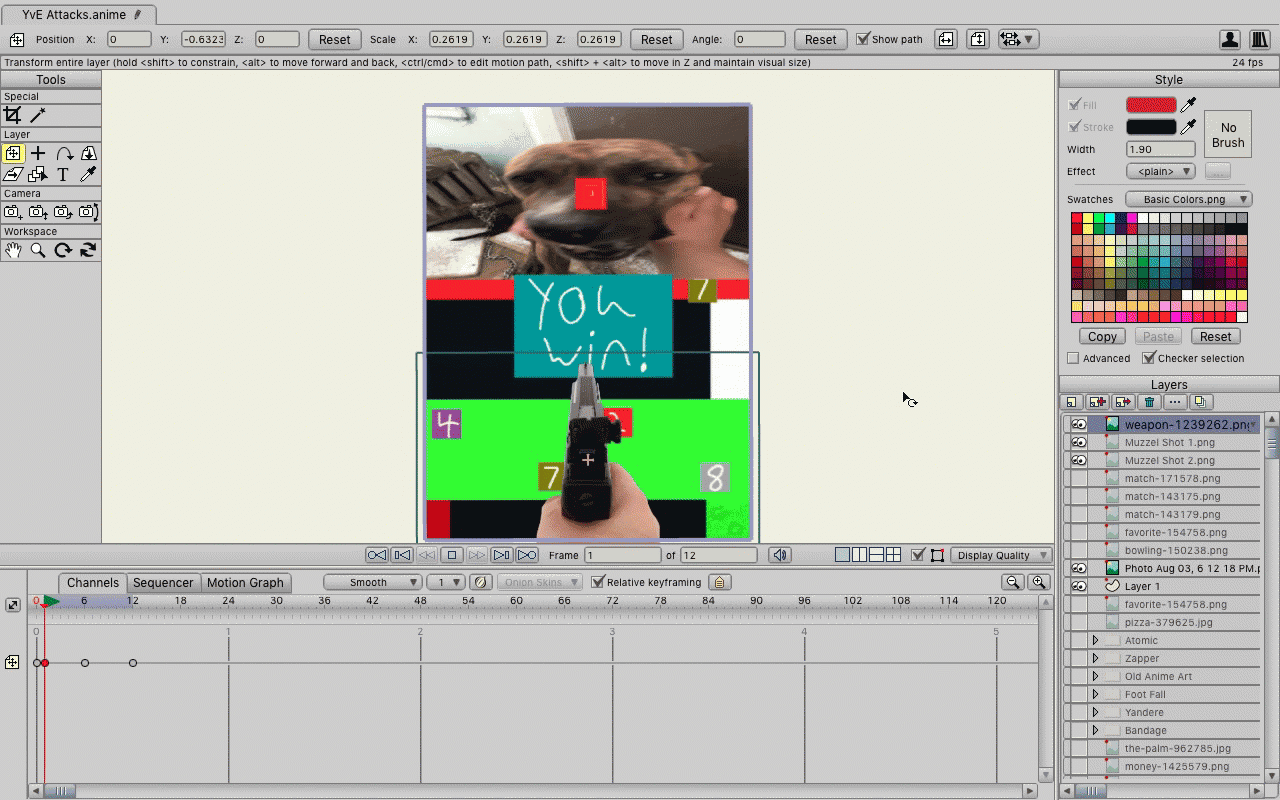This screenshot has width=1280, height=800.
Task: Disable Relative keyframing
Action: (595, 582)
